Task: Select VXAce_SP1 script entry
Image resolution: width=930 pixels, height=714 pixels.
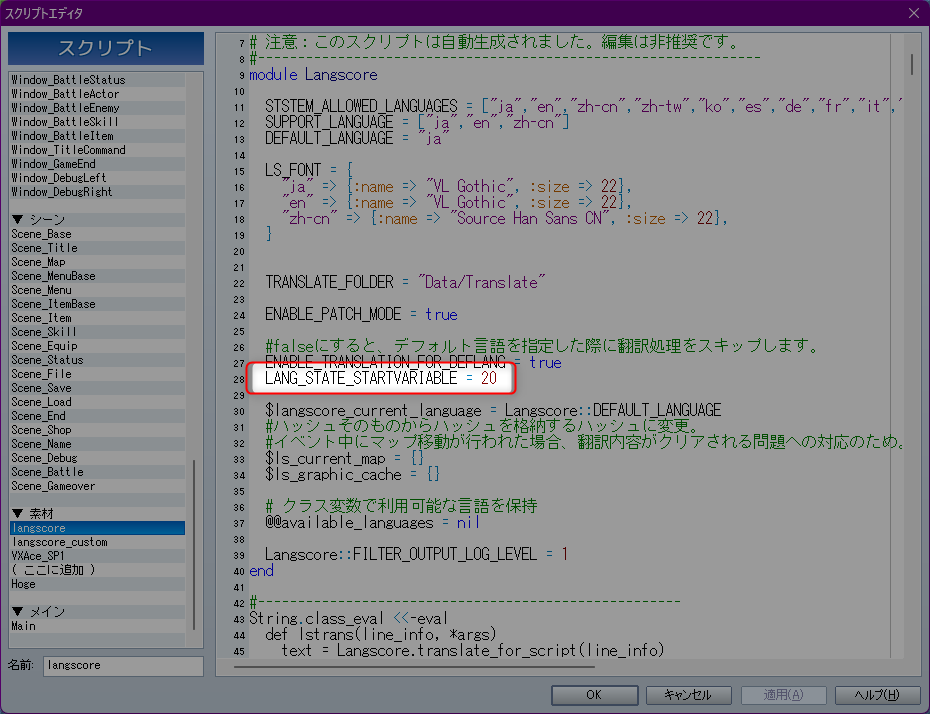Action: click(98, 556)
